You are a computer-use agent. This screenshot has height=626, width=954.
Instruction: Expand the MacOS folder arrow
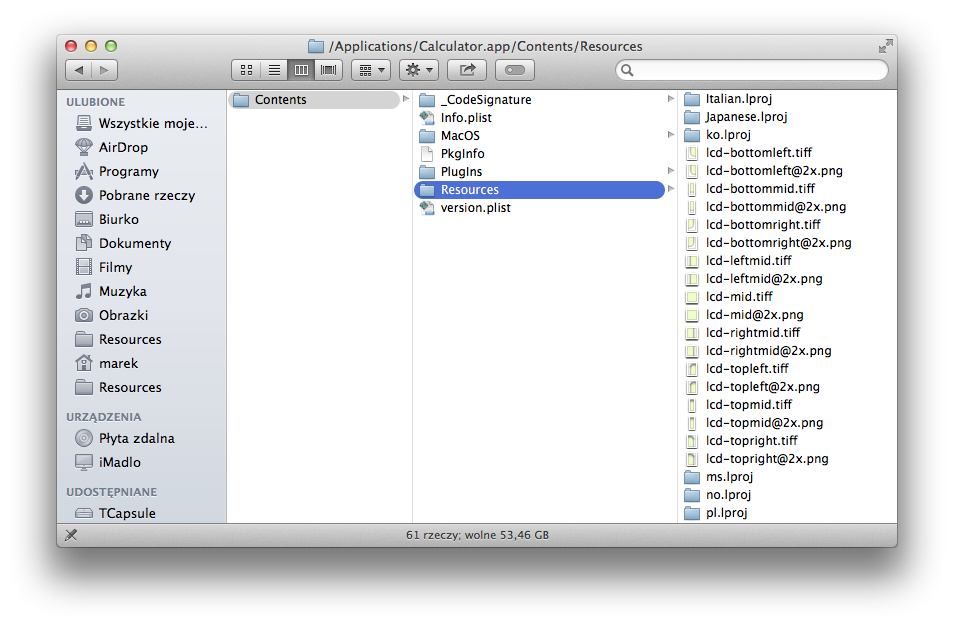670,135
